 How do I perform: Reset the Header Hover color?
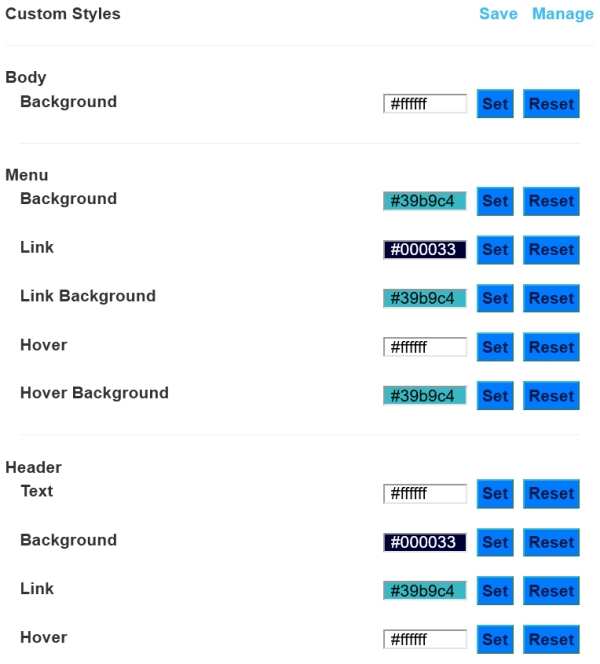click(551, 640)
